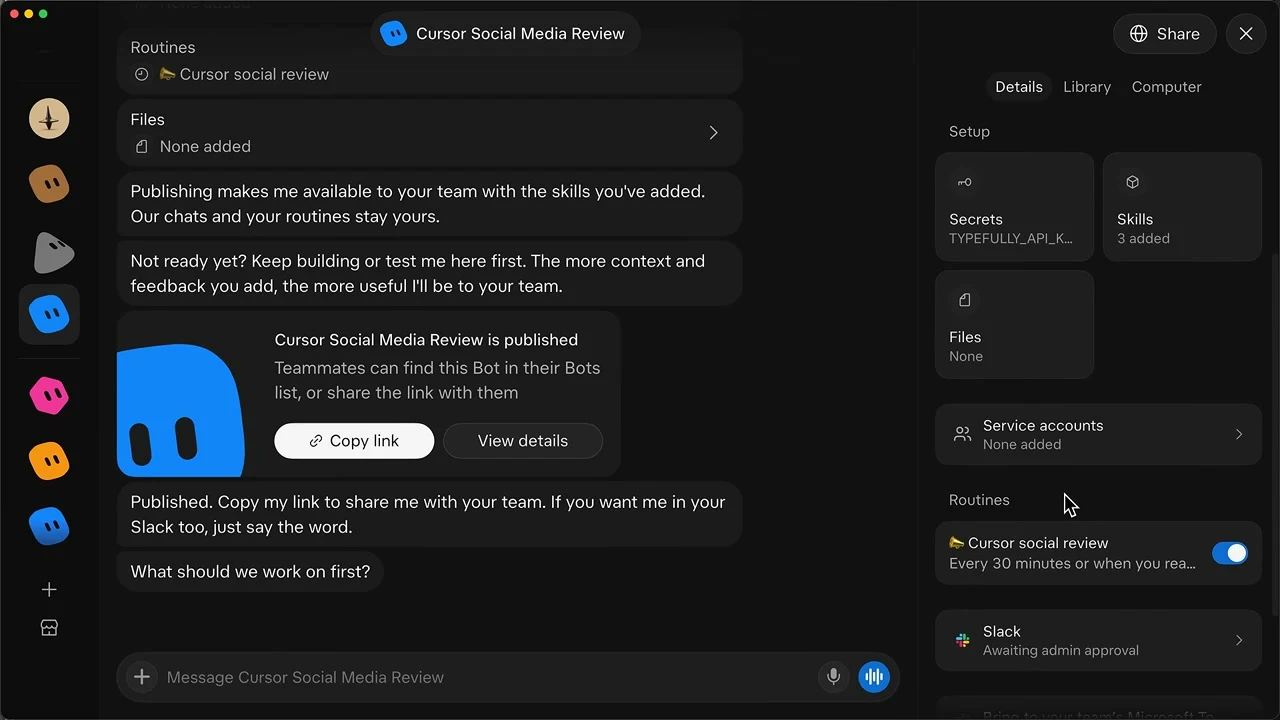Screen dimensions: 1280x720
Task: Click the message "What should we work on first?"
Action: 250,572
